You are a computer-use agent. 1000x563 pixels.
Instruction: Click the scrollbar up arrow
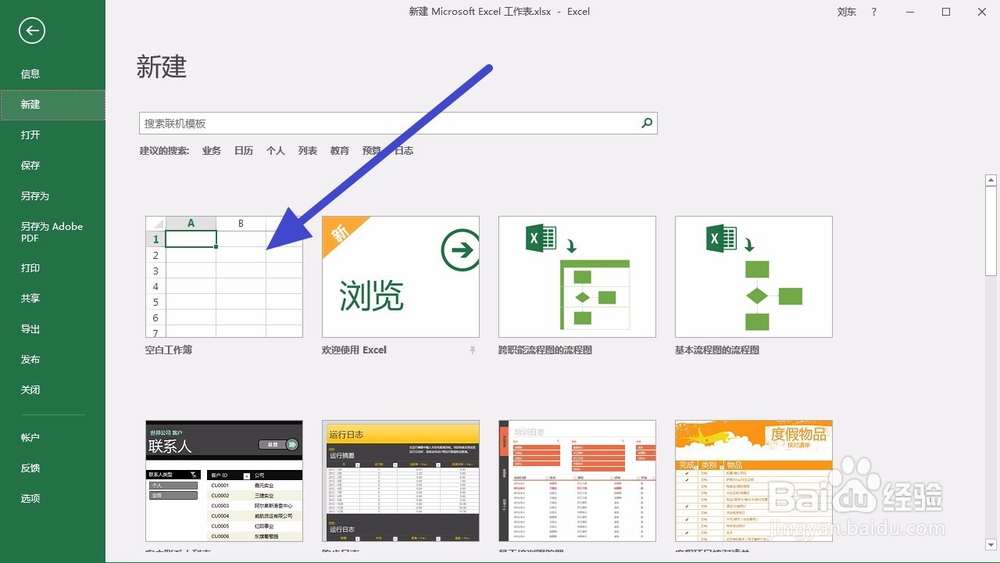(x=990, y=180)
